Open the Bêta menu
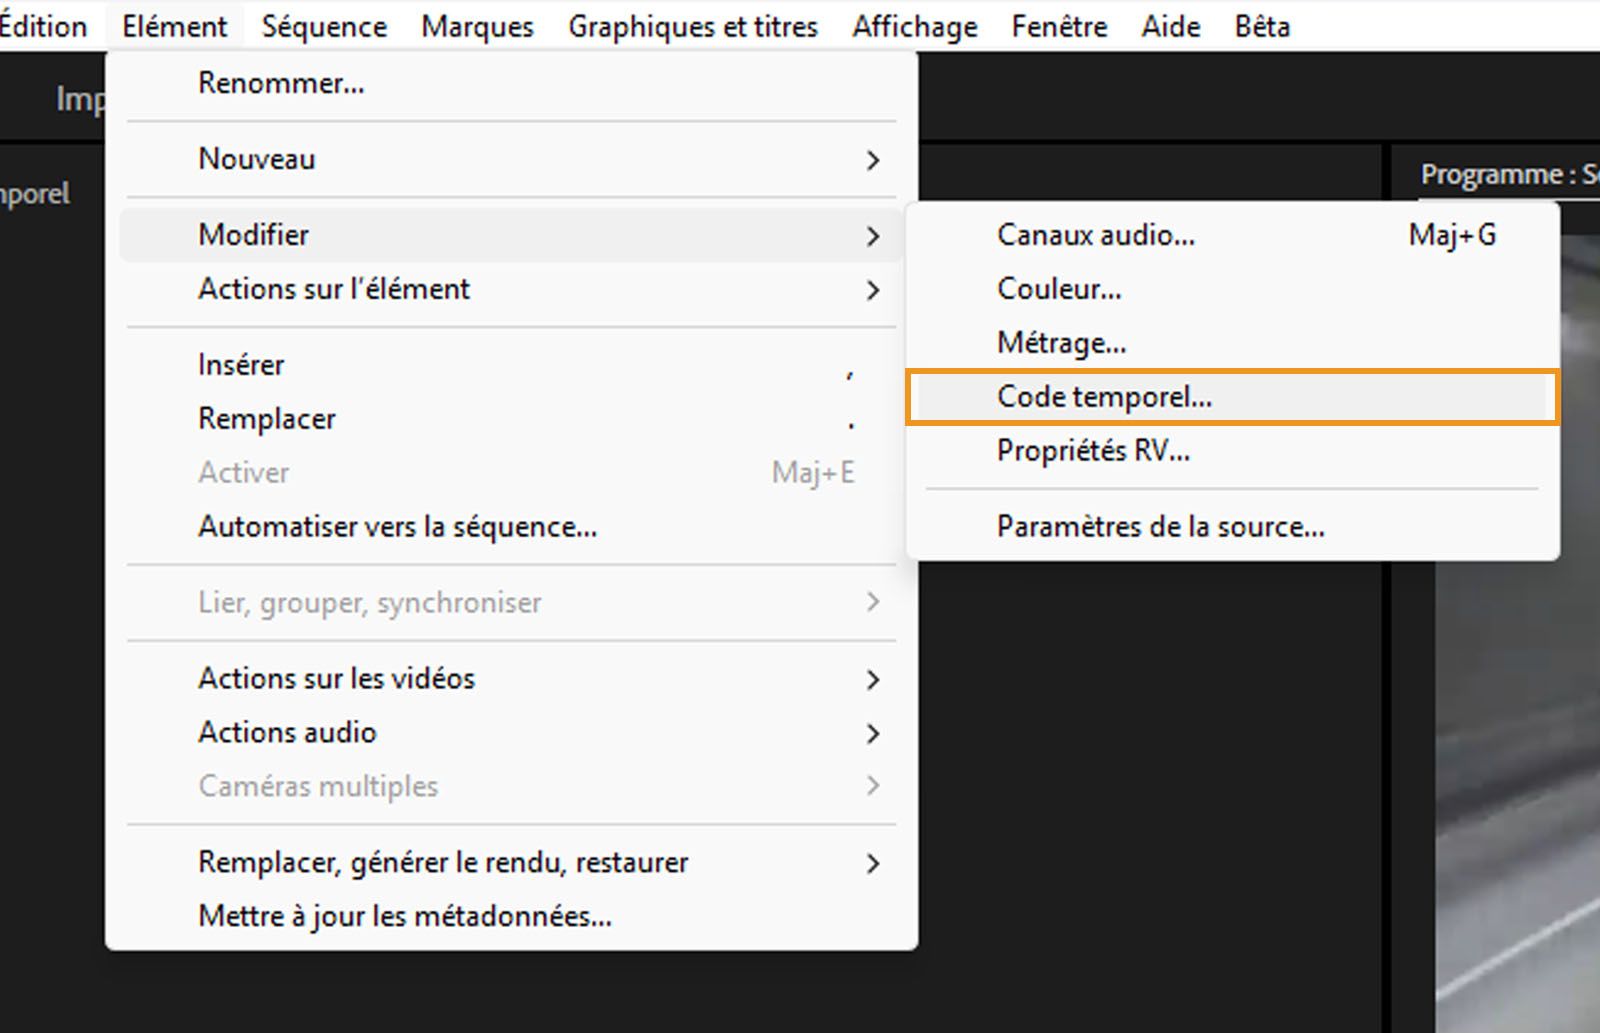The height and width of the screenshot is (1033, 1600). pyautogui.click(x=1261, y=26)
